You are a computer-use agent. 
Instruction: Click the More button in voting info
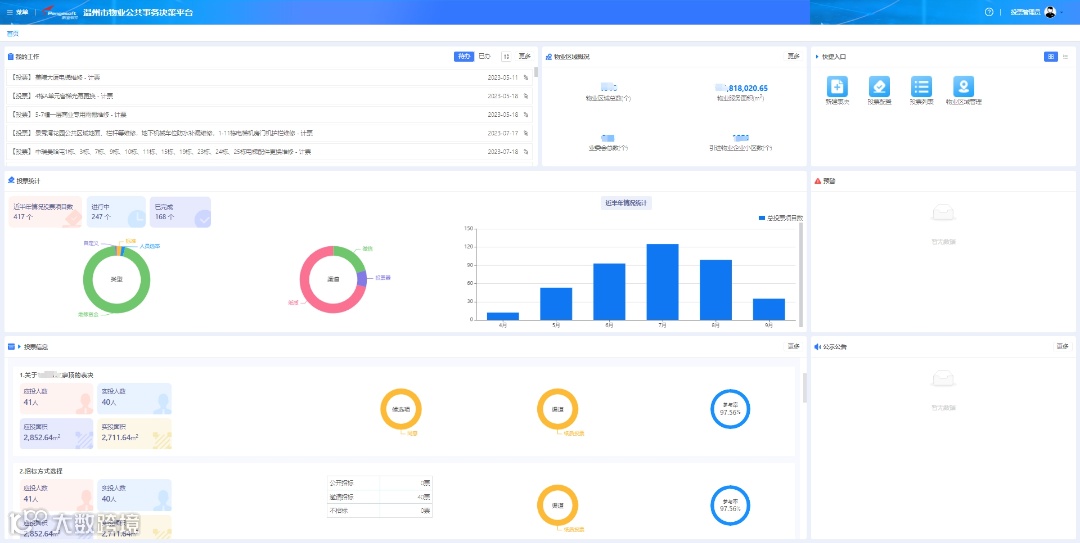coord(793,346)
